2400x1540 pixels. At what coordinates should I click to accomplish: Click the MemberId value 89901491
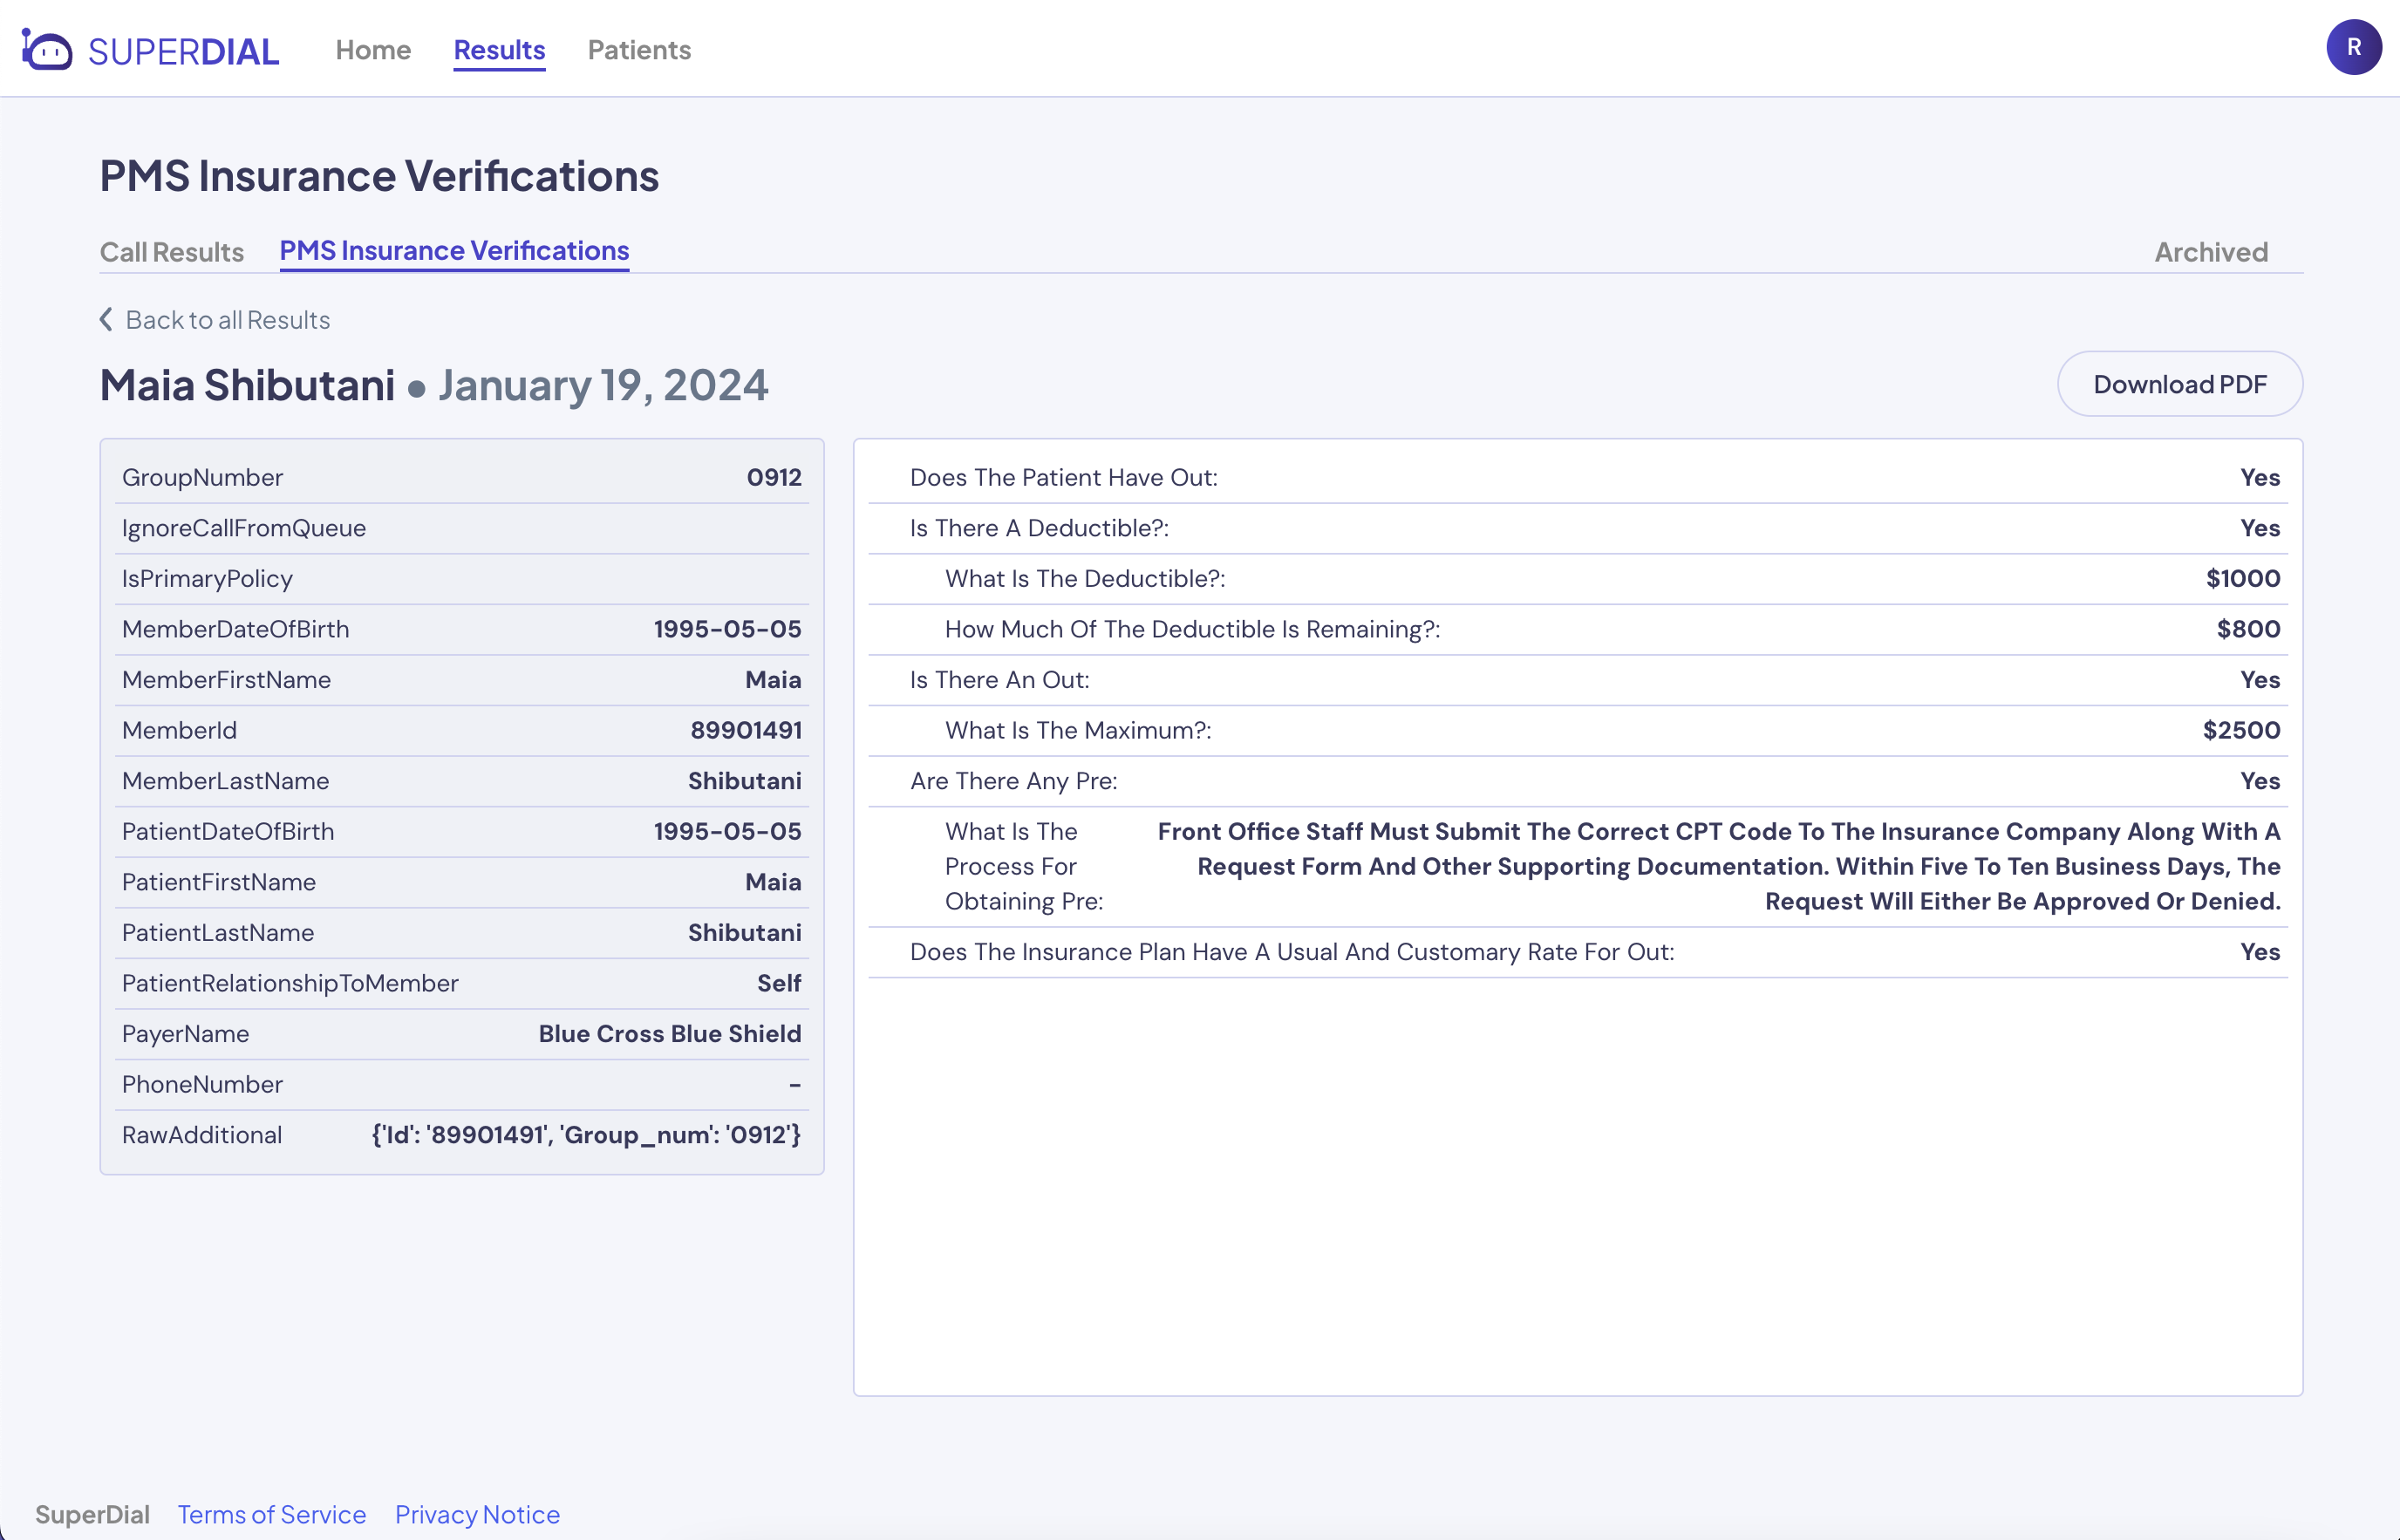click(746, 730)
